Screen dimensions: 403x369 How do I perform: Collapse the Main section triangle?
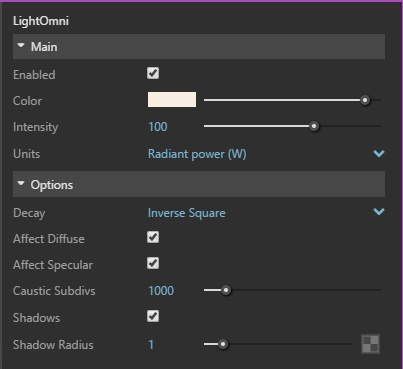21,46
